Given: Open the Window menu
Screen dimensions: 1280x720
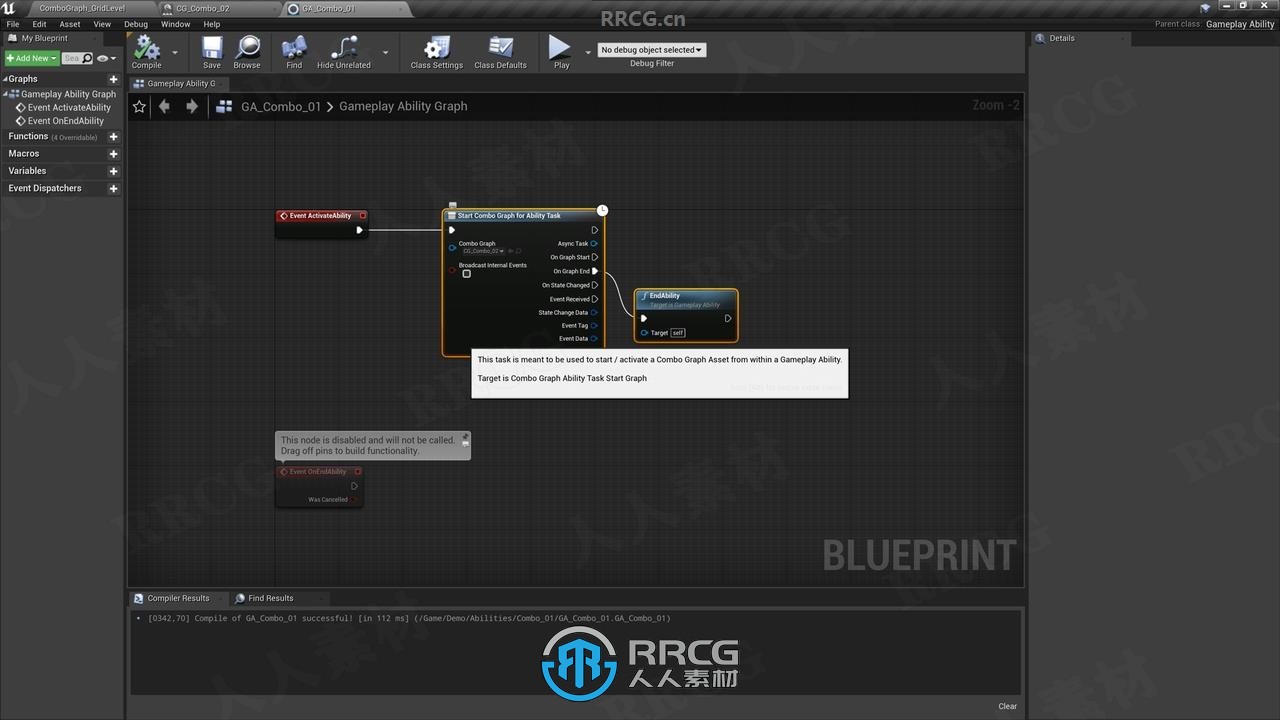Looking at the screenshot, I should click(x=175, y=24).
